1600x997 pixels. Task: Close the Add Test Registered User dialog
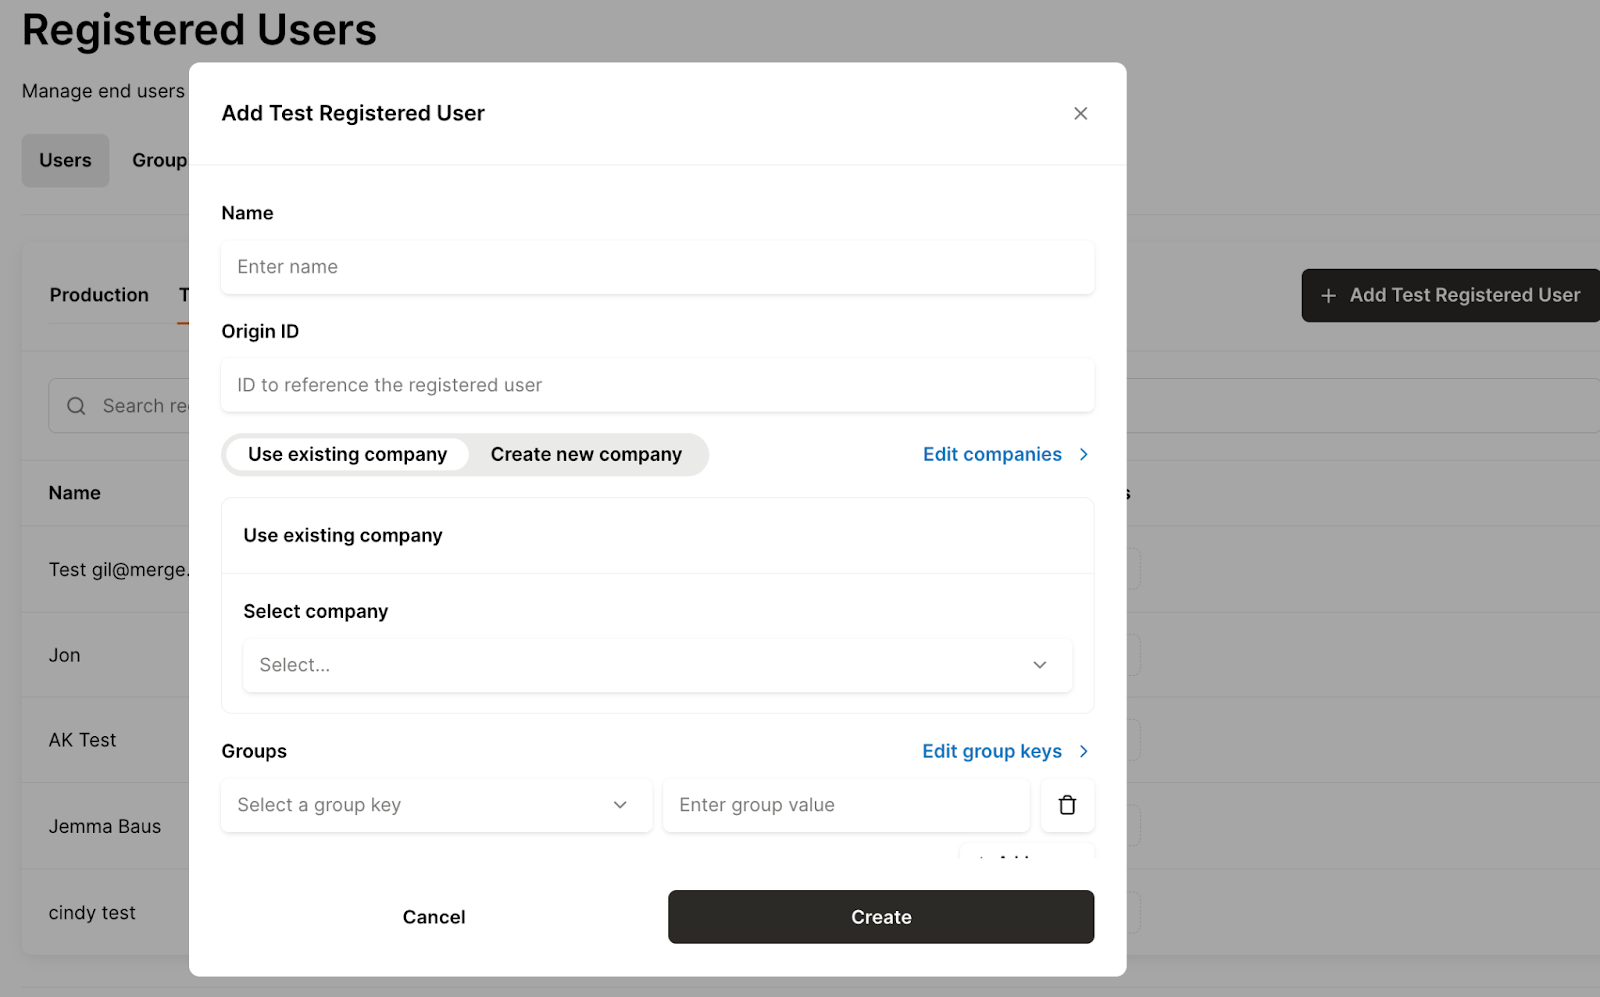point(1080,113)
